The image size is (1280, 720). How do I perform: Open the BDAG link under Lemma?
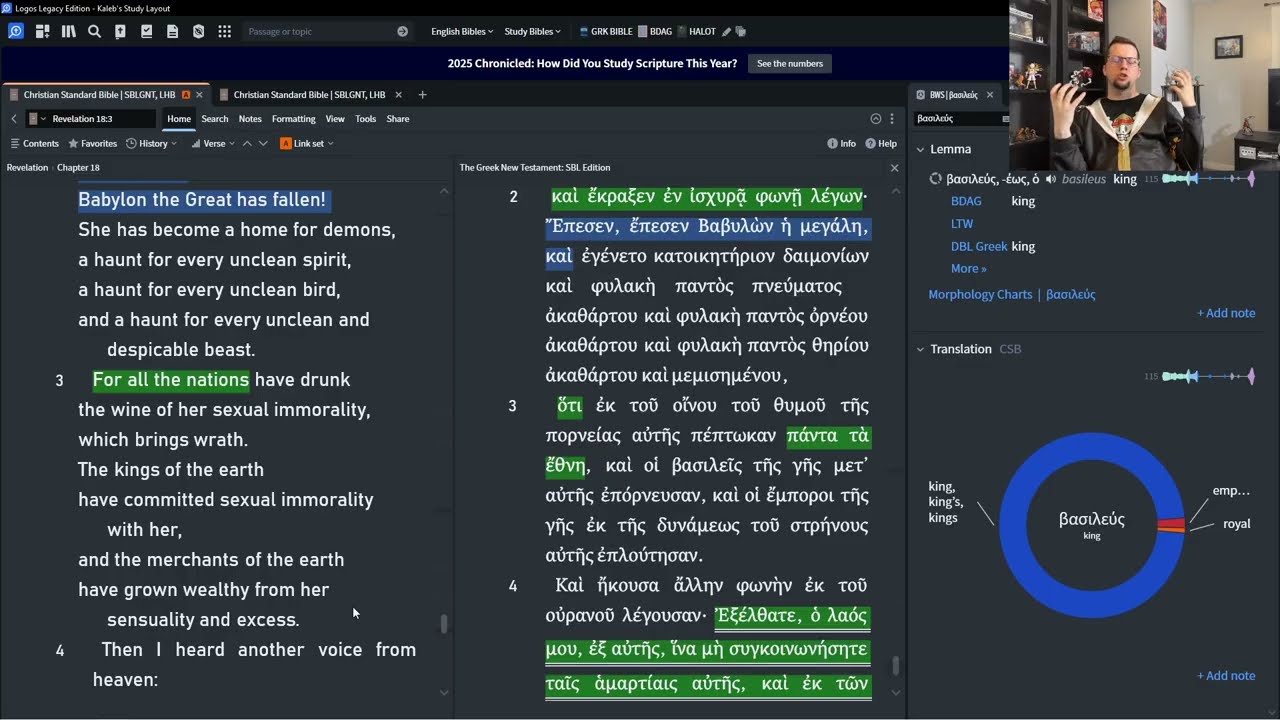coord(966,201)
